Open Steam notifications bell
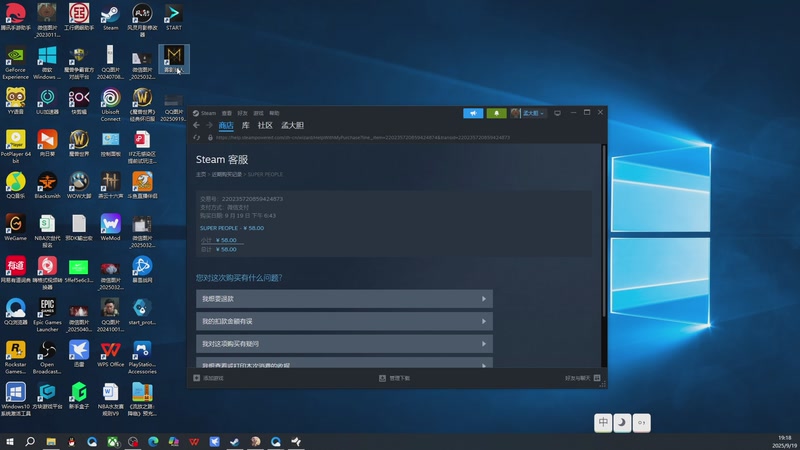Image resolution: width=800 pixels, height=450 pixels. (x=496, y=113)
